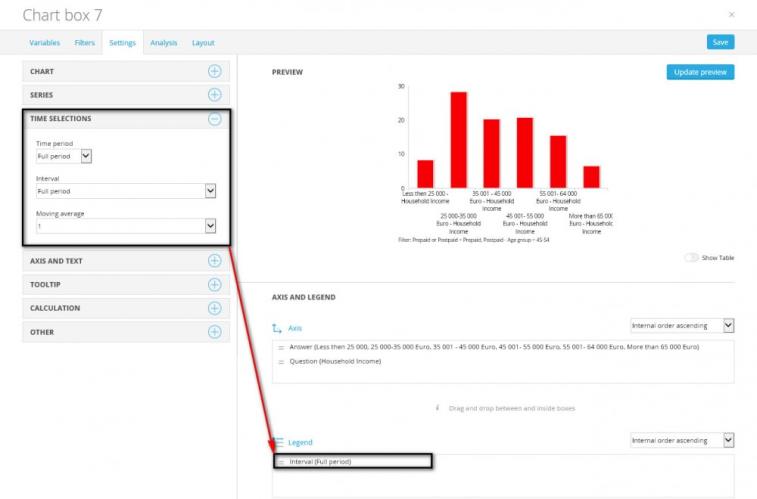The height and width of the screenshot is (499, 757).
Task: Toggle the Show Table switch
Action: pos(691,258)
